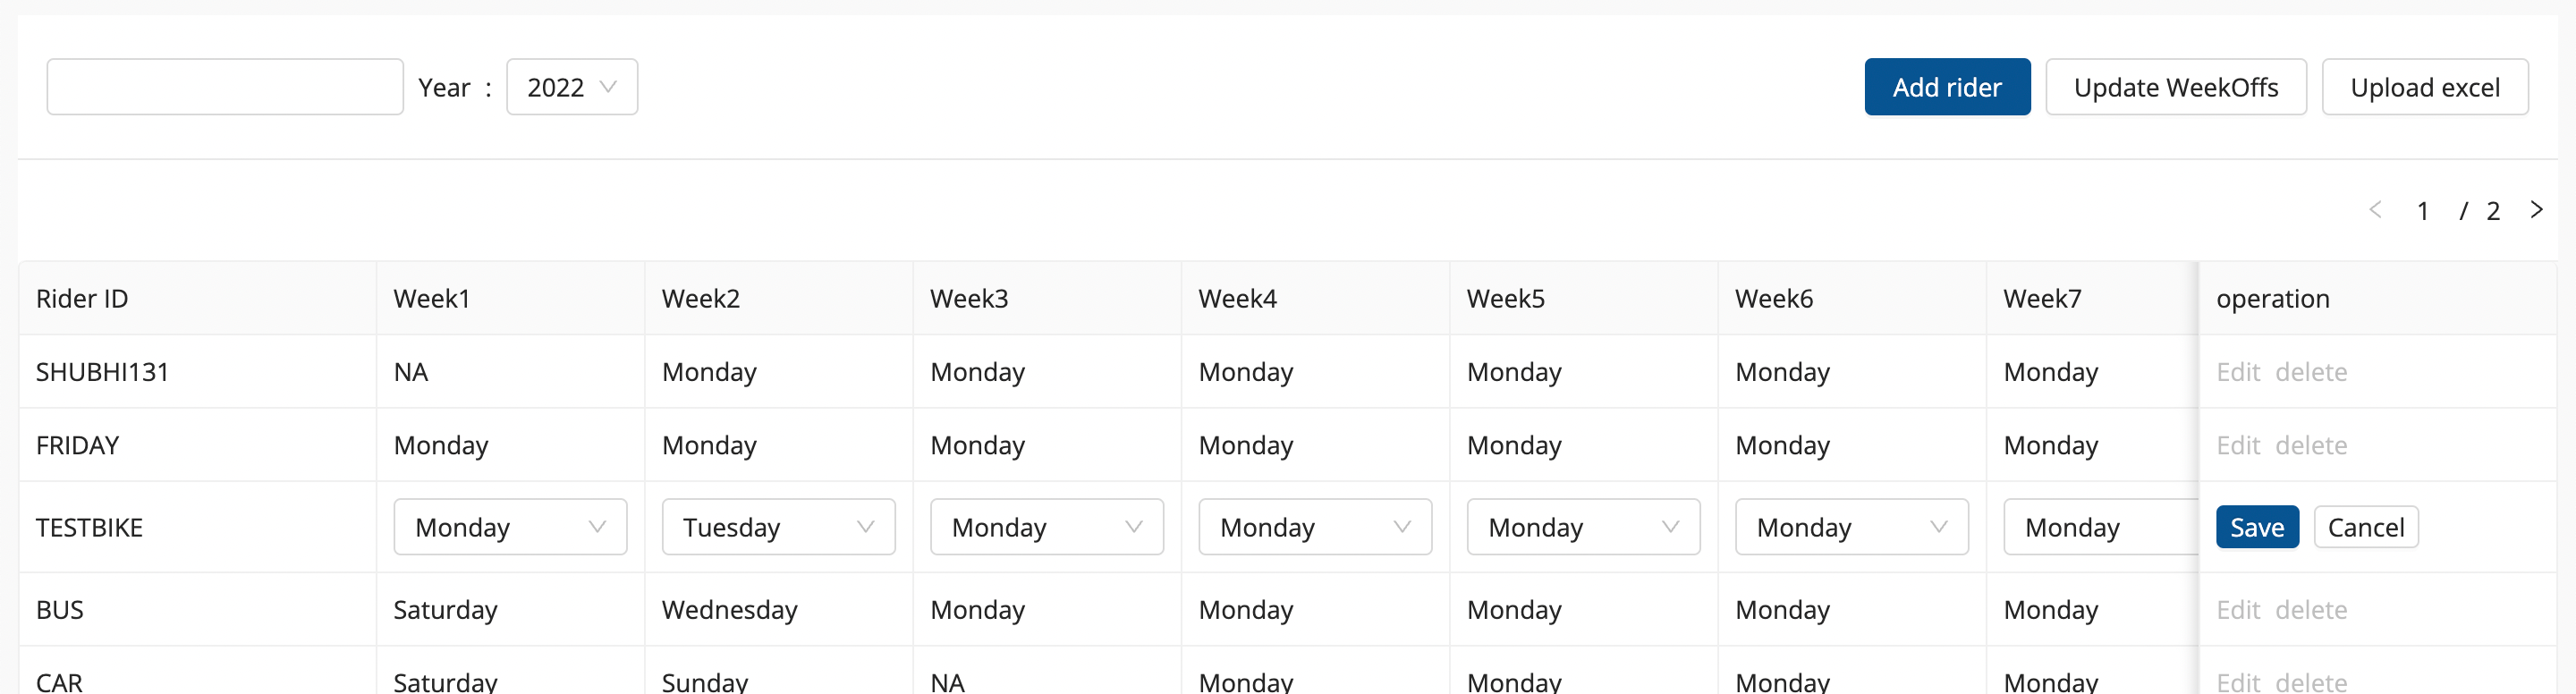Click Upload excel button
The width and height of the screenshot is (2576, 694).
point(2424,87)
